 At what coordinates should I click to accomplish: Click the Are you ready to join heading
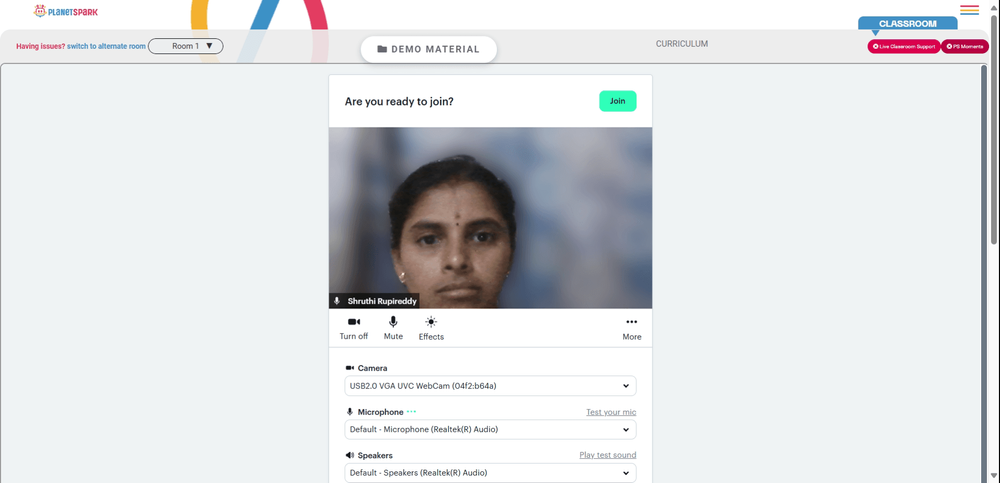(x=399, y=101)
